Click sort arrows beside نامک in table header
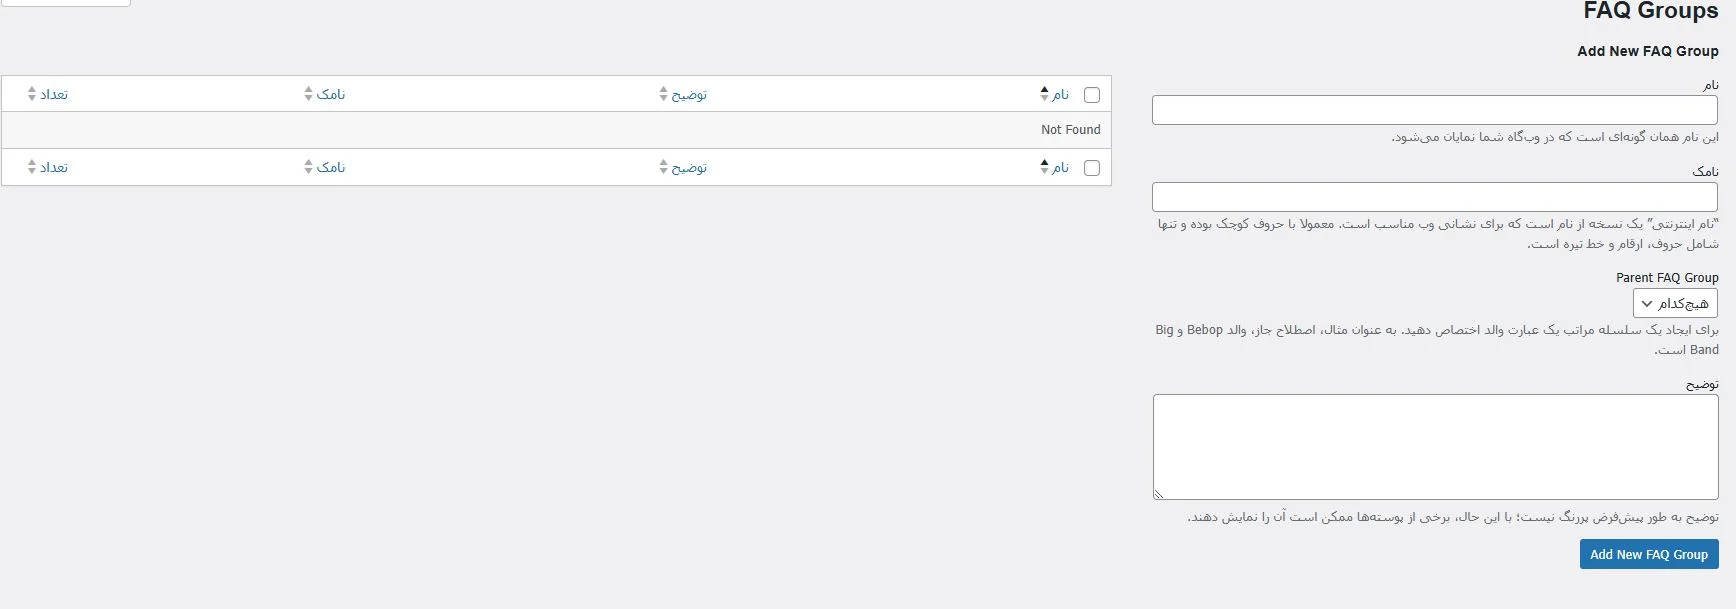 pyautogui.click(x=308, y=94)
